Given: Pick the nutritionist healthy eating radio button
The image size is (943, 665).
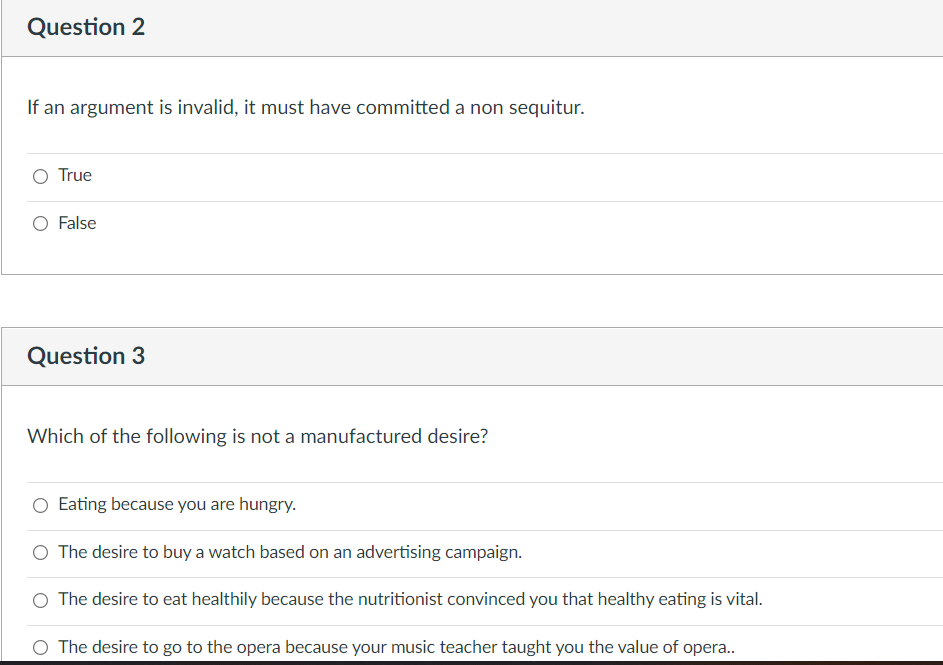Looking at the screenshot, I should click(x=40, y=600).
